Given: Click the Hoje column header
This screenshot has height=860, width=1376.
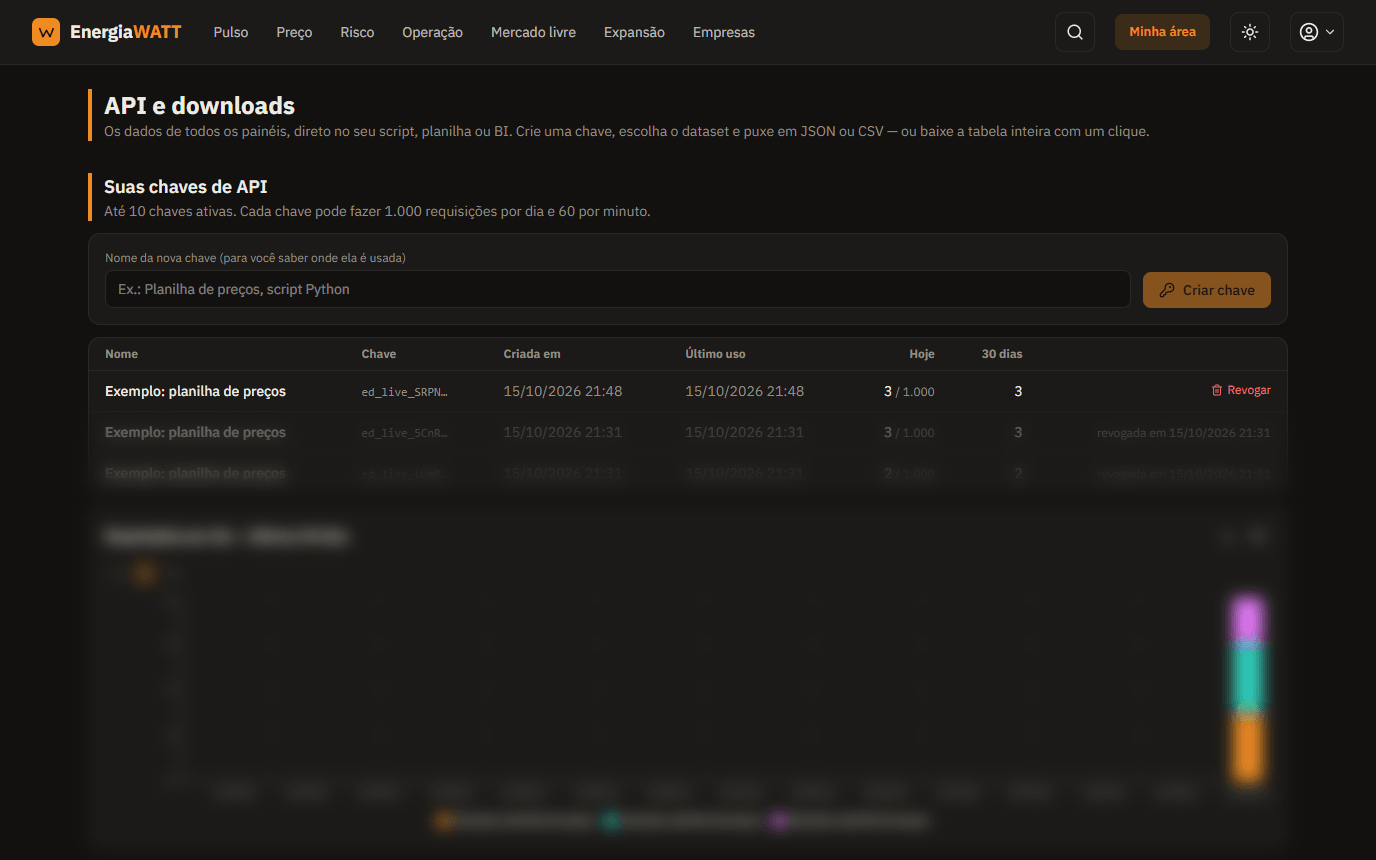Looking at the screenshot, I should (x=922, y=354).
